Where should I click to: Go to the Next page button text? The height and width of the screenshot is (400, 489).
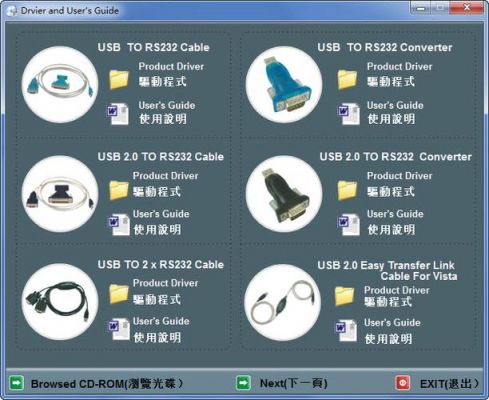pyautogui.click(x=293, y=383)
